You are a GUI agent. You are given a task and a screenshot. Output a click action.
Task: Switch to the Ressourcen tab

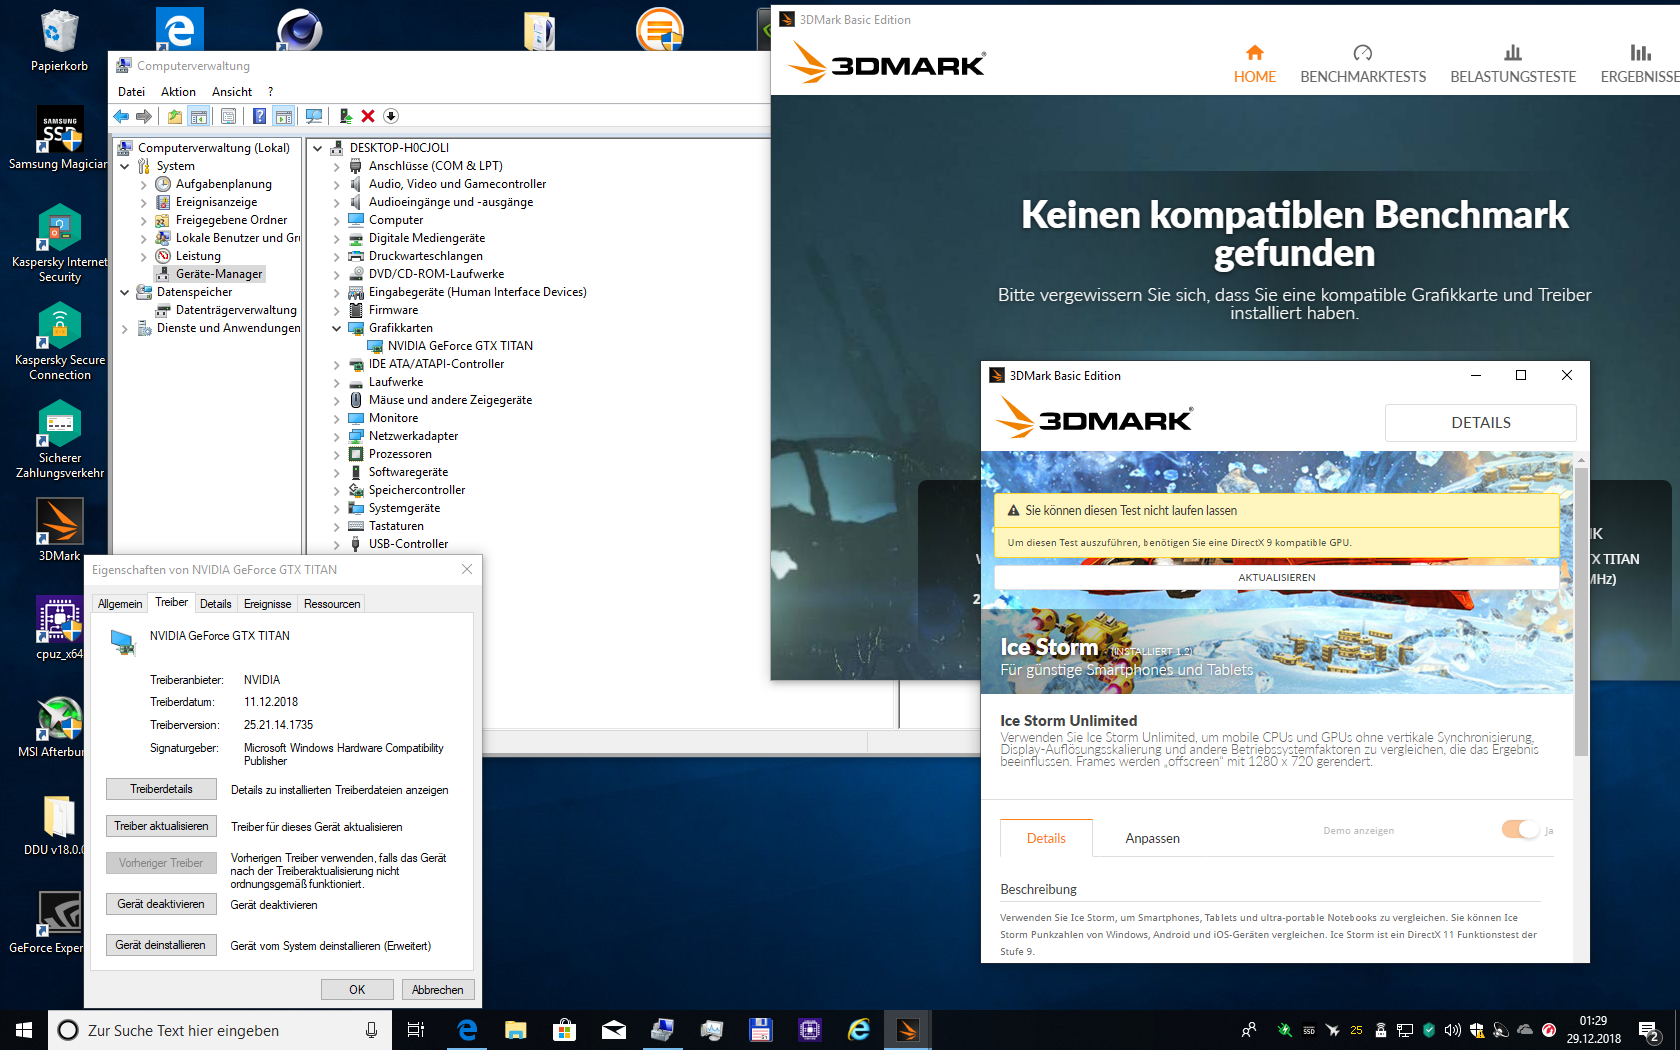(332, 604)
